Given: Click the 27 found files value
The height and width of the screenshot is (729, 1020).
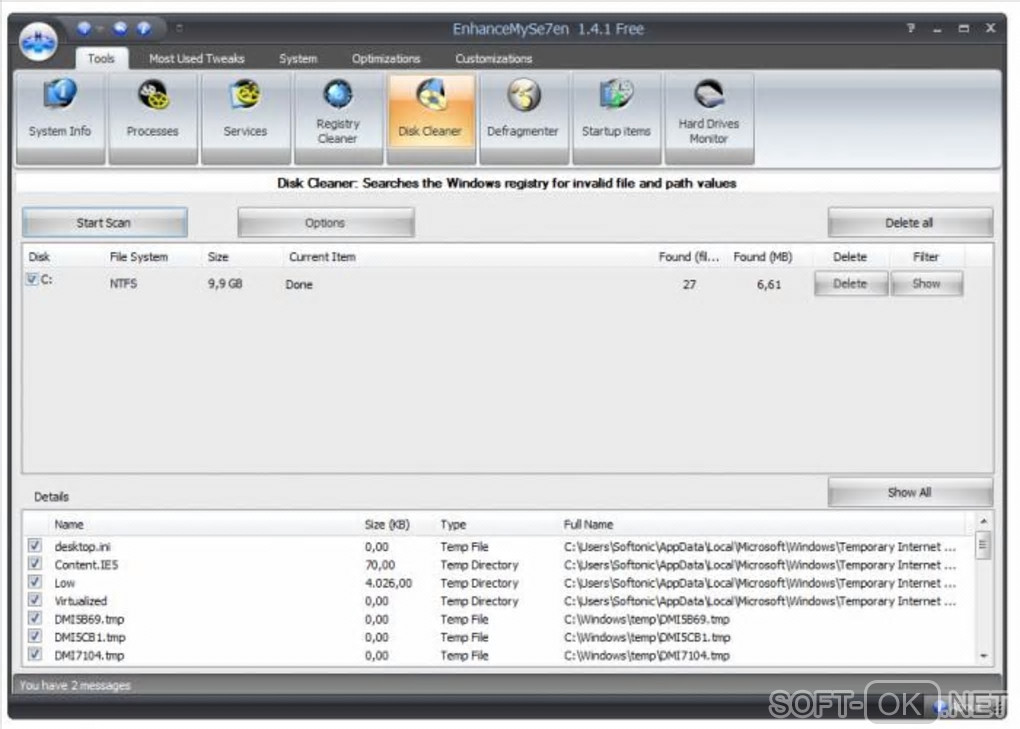Looking at the screenshot, I should (690, 284).
